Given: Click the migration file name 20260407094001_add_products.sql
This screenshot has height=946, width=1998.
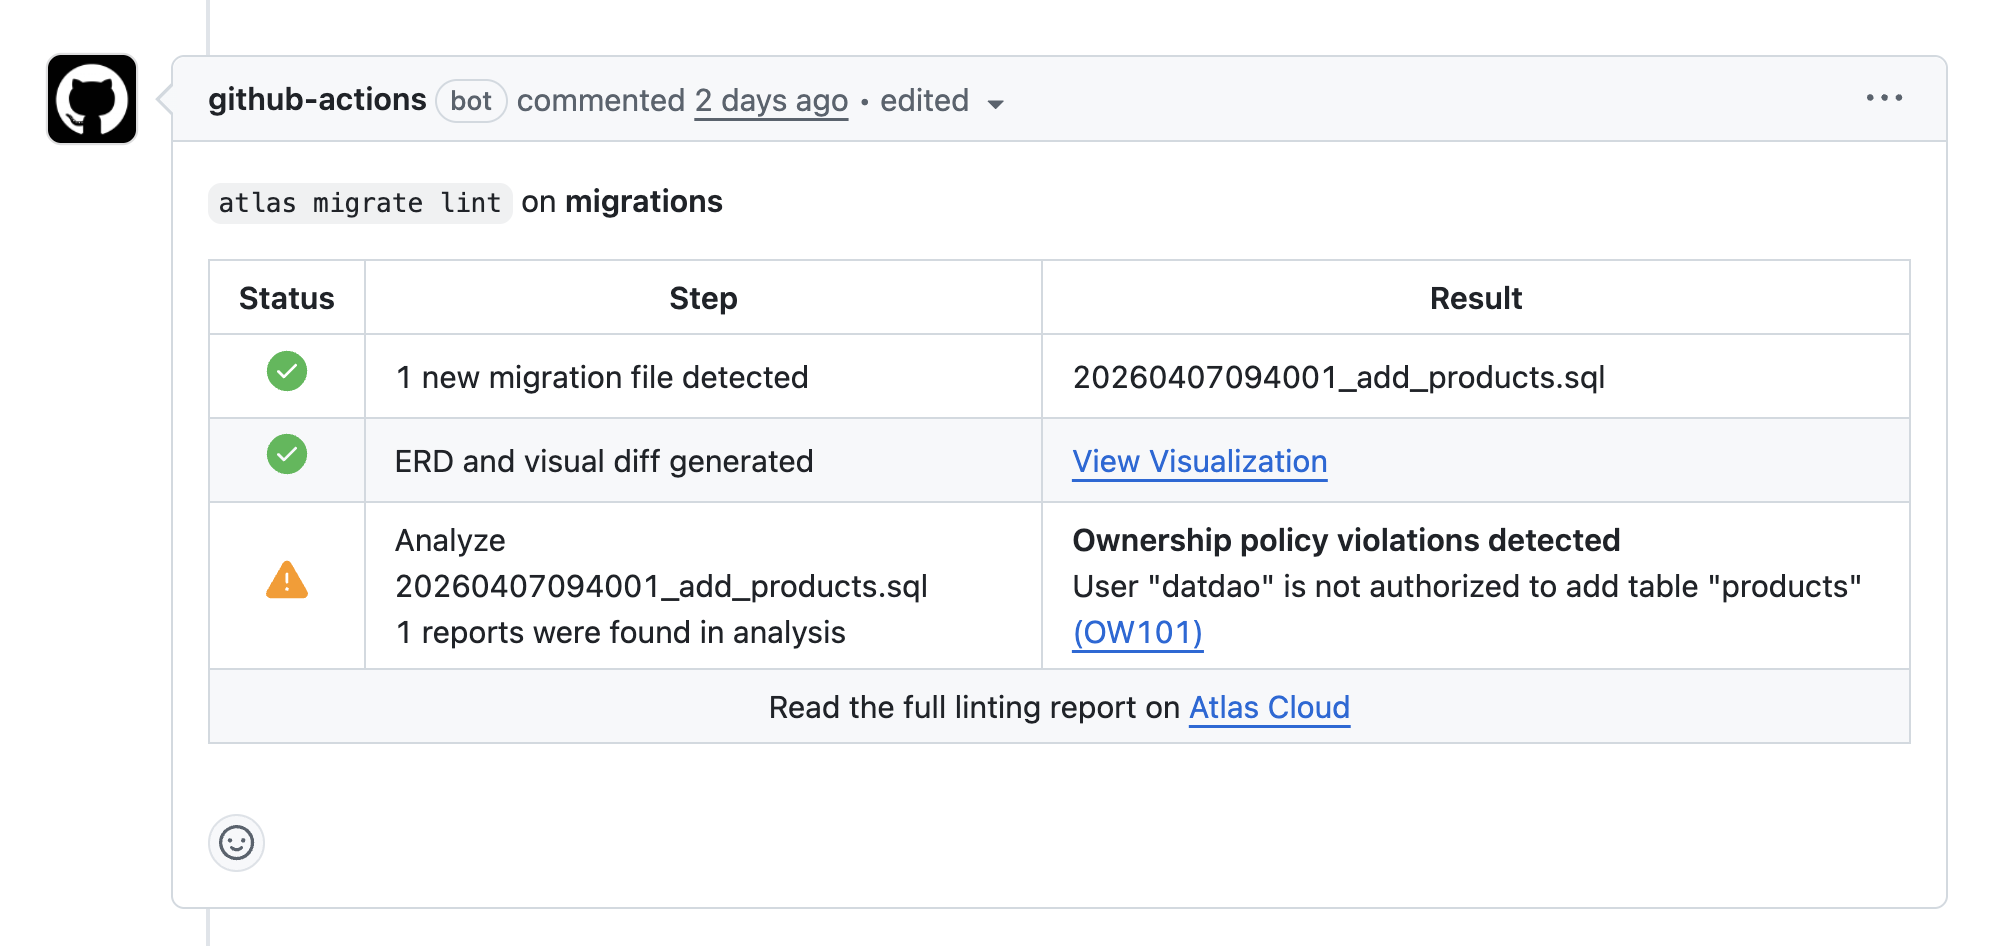Looking at the screenshot, I should (1340, 377).
